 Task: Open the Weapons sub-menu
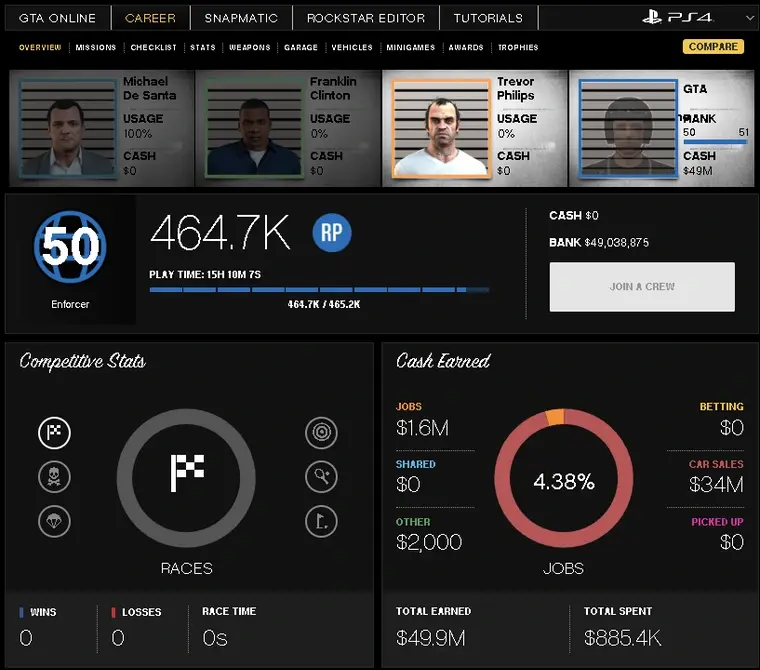coord(250,47)
